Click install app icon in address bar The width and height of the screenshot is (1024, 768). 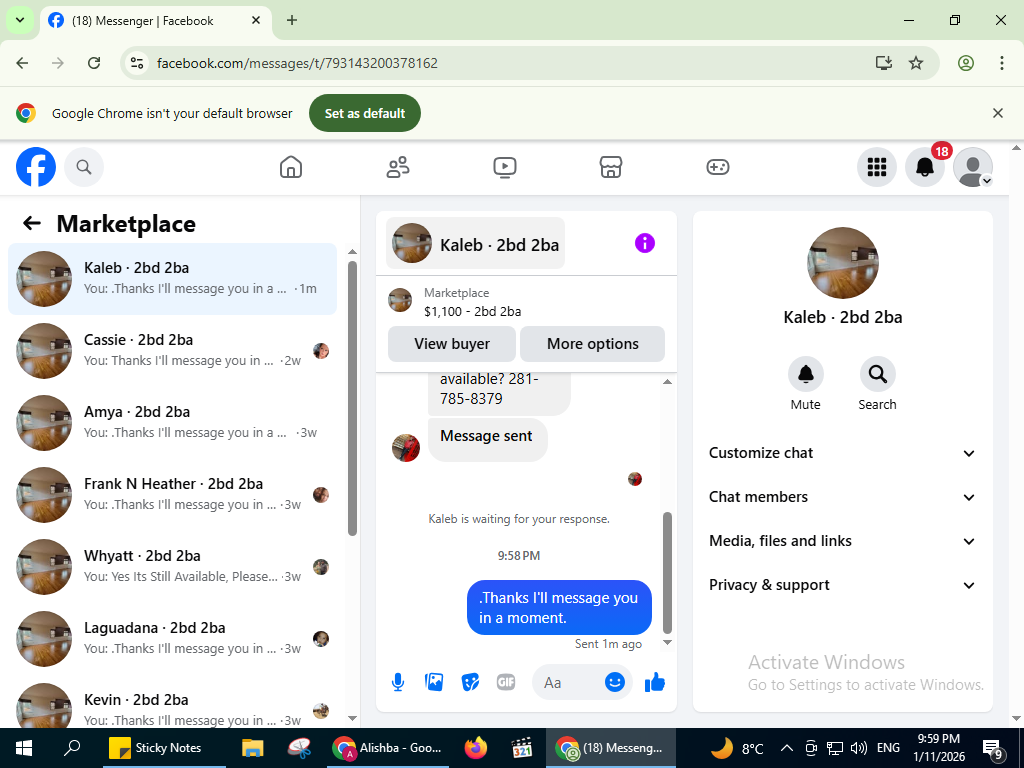coord(884,63)
